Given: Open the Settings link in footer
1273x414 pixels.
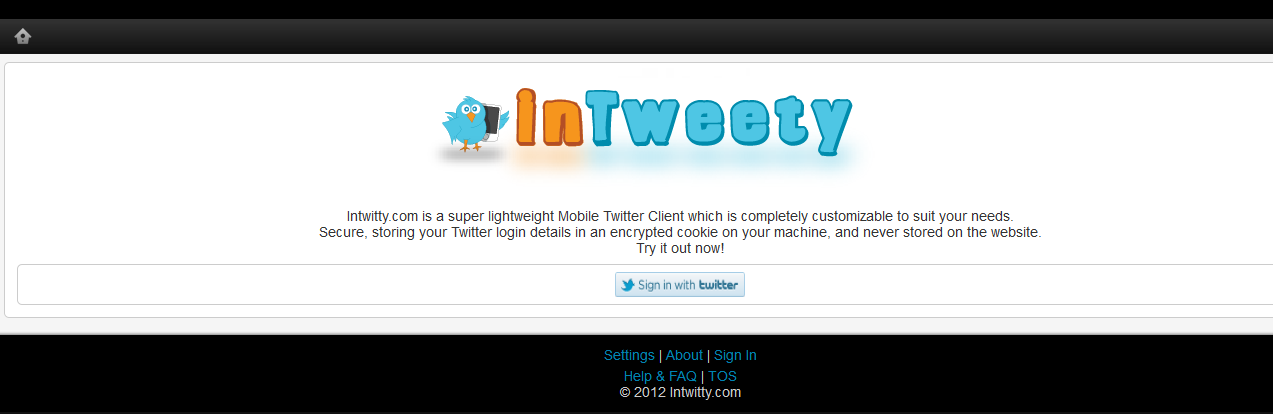Looking at the screenshot, I should tap(629, 355).
